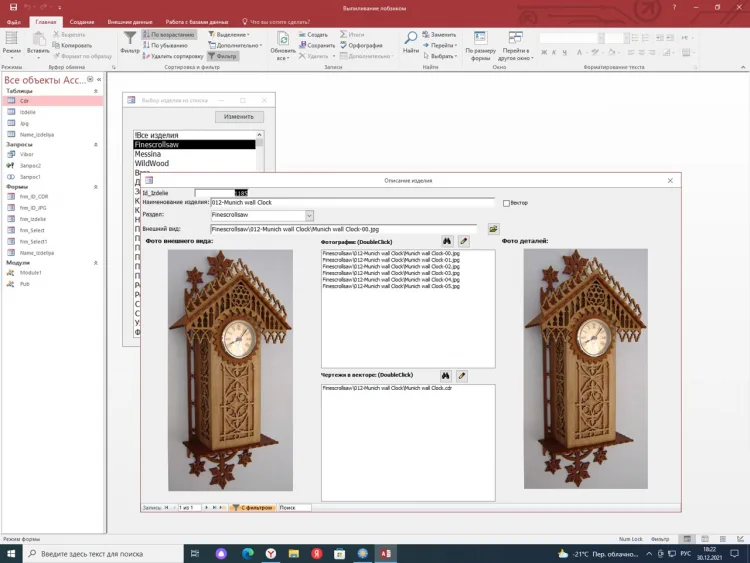Open the Режим view button
The width and height of the screenshot is (750, 563).
tap(11, 45)
